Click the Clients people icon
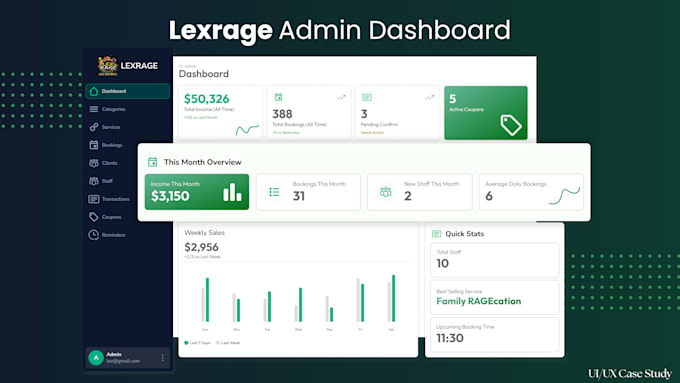 (x=94, y=163)
